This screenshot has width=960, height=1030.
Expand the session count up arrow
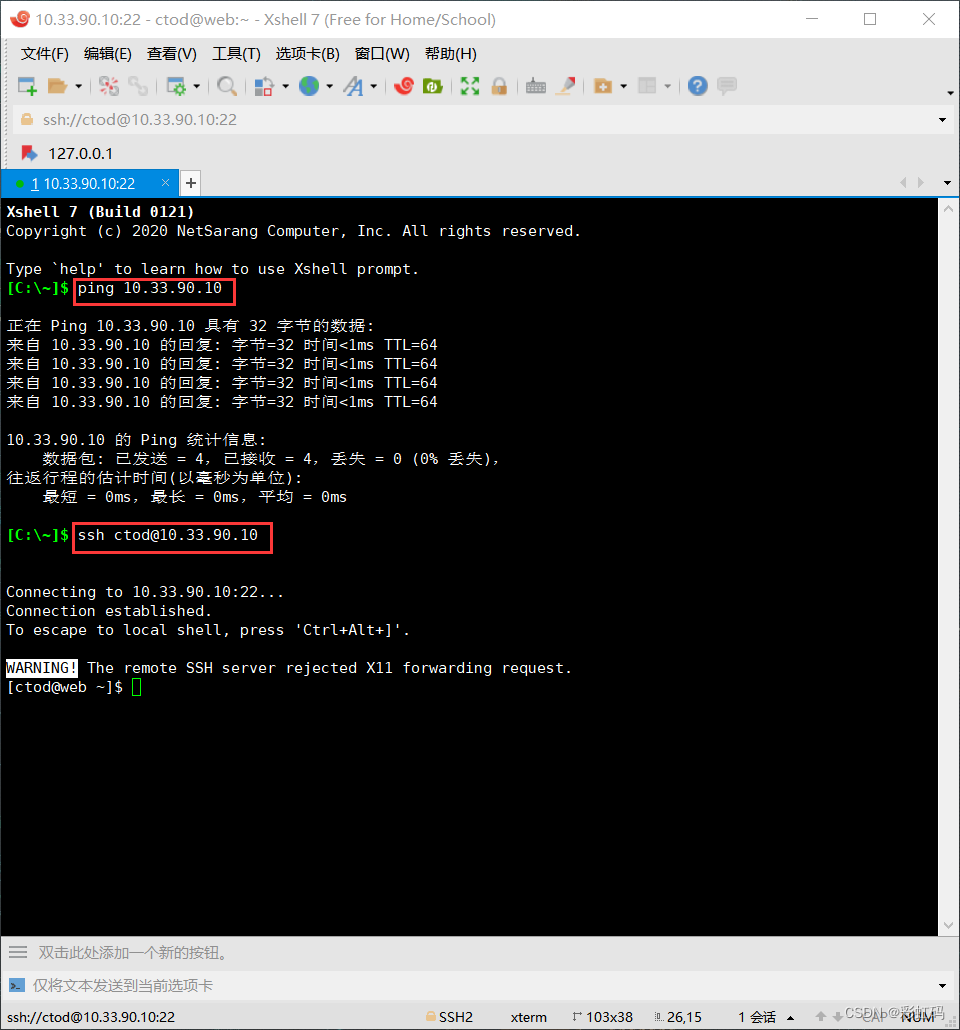point(790,1018)
